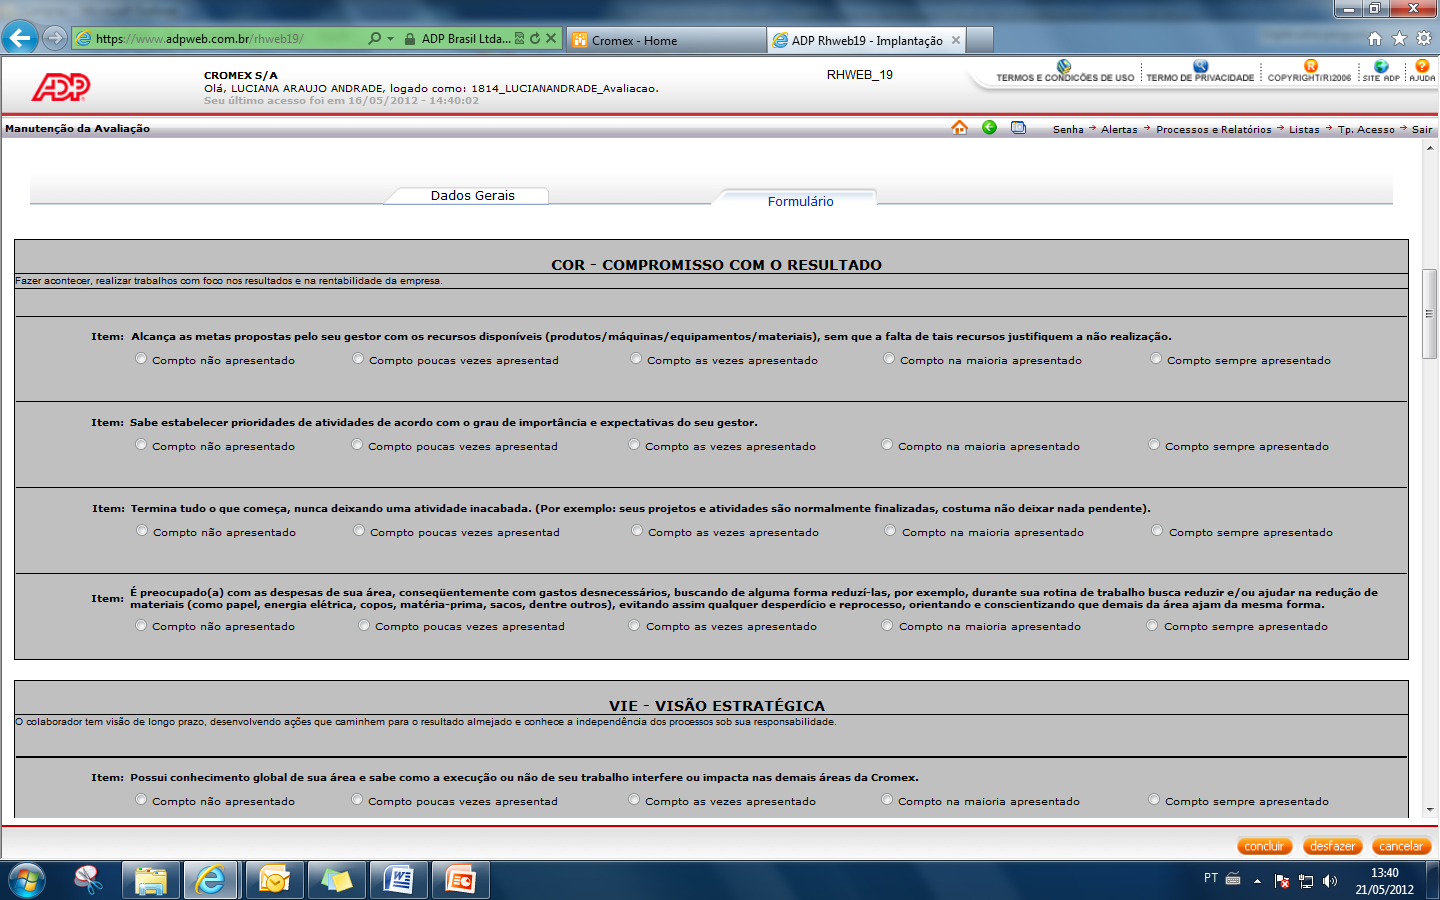Open the address bar search dropdown arrow
The width and height of the screenshot is (1440, 900).
point(390,39)
